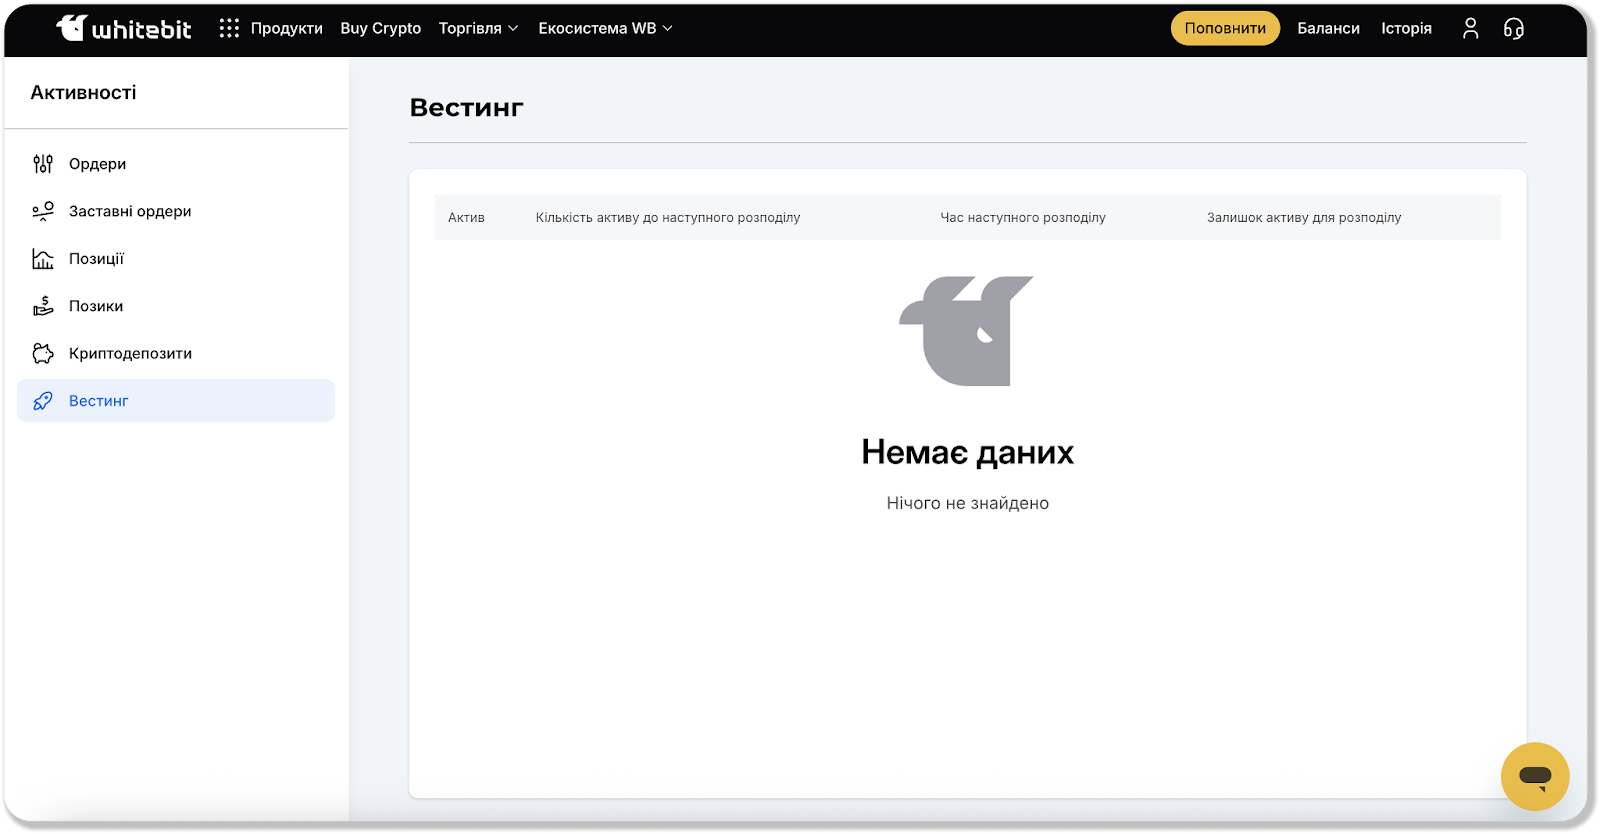Open the yellow chat bubble widget

point(1534,776)
